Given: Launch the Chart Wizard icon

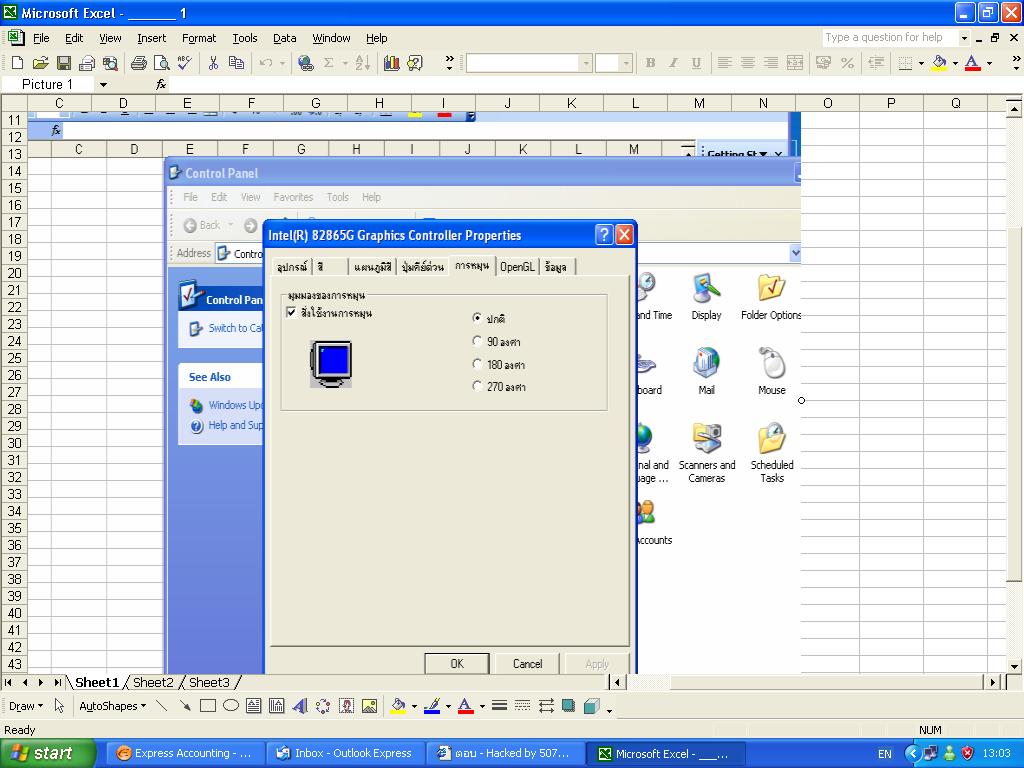Looking at the screenshot, I should point(392,63).
